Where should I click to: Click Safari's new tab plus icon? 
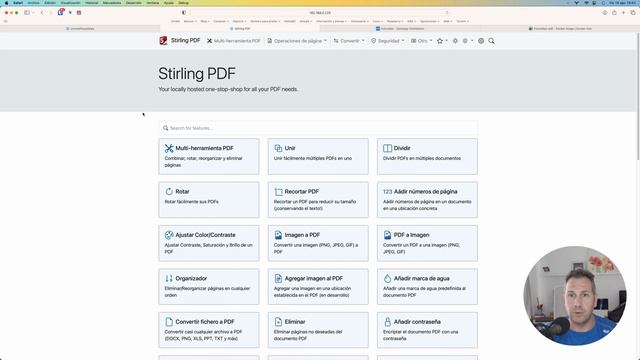tap(623, 13)
